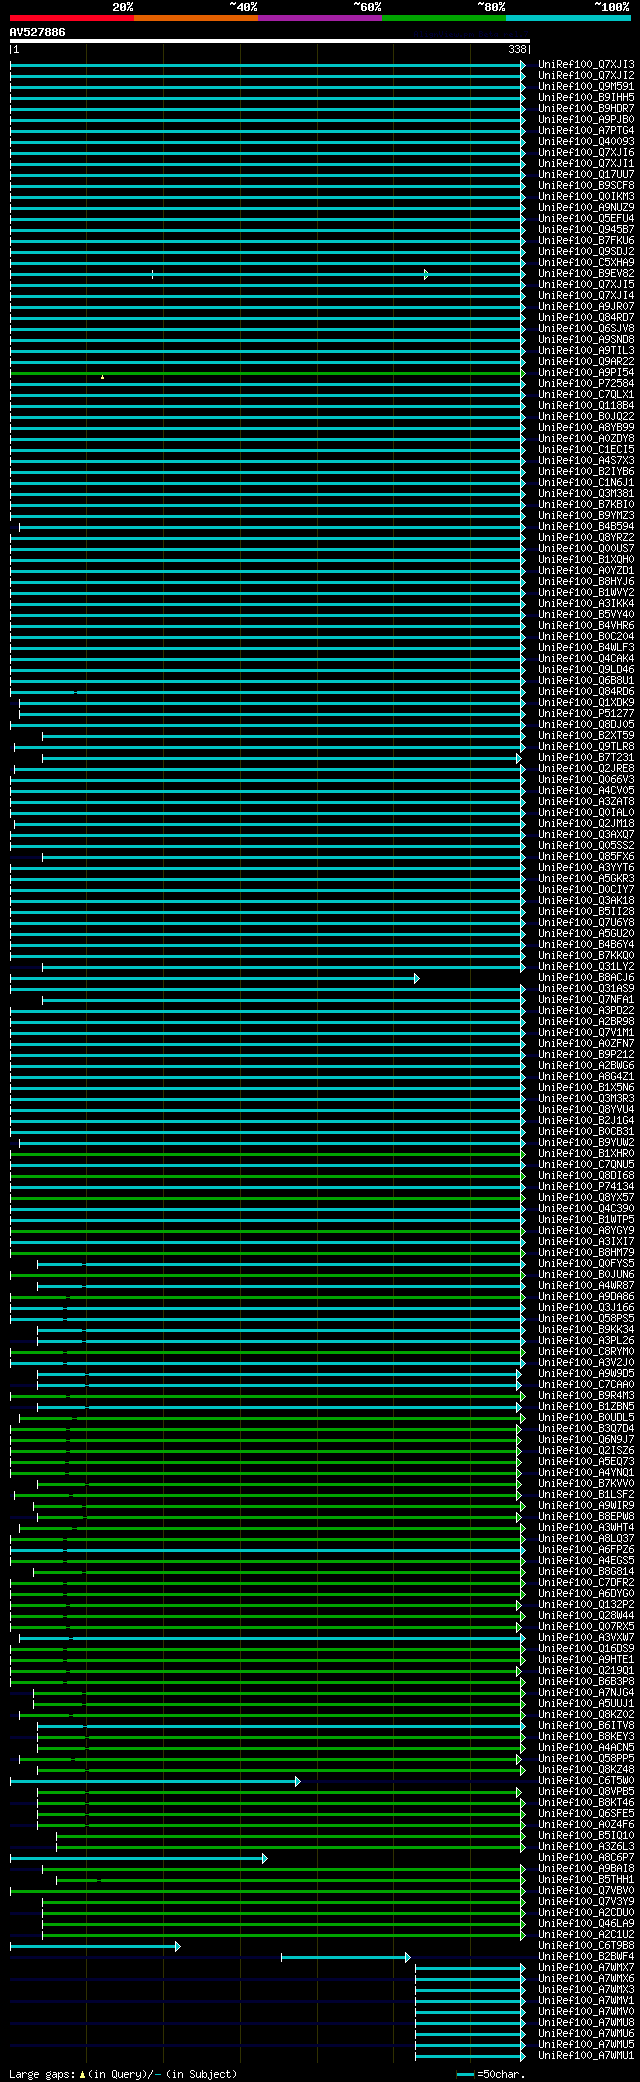The image size is (640, 2082).
Task: Select the UniRef100_Q3AXQ7 label
Action: 586,834
